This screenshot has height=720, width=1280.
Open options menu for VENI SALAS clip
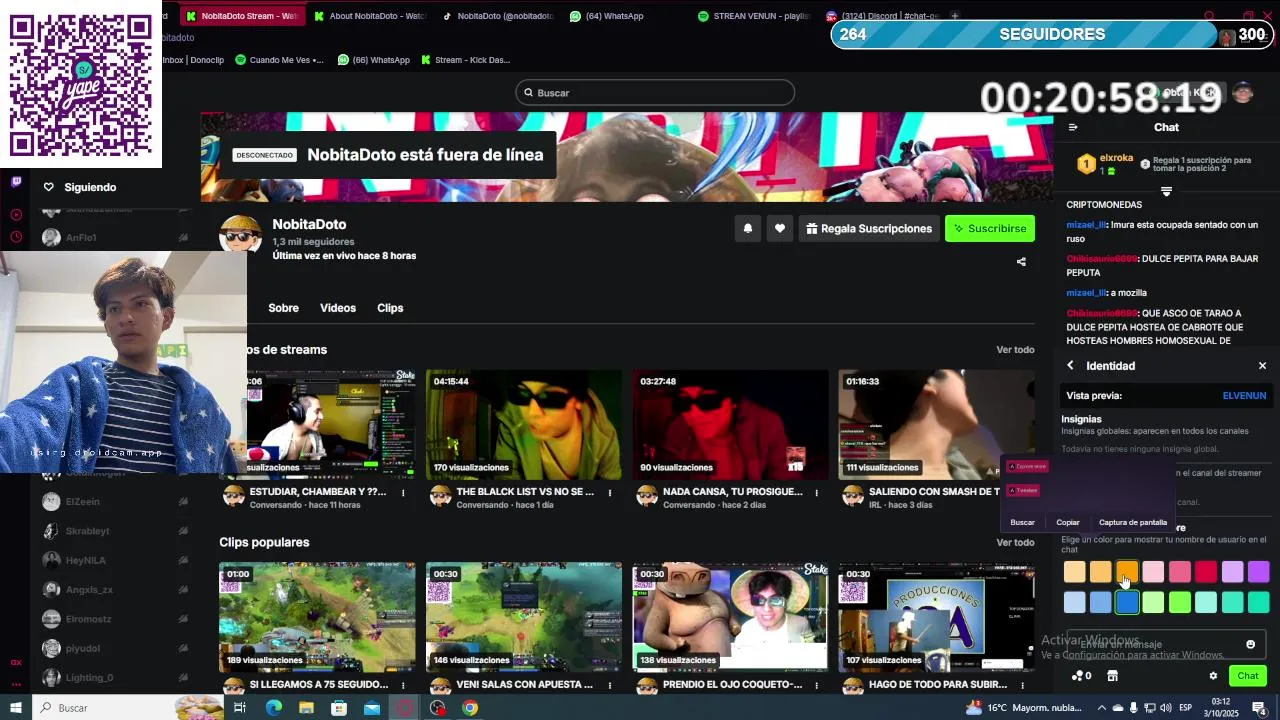pyautogui.click(x=610, y=685)
